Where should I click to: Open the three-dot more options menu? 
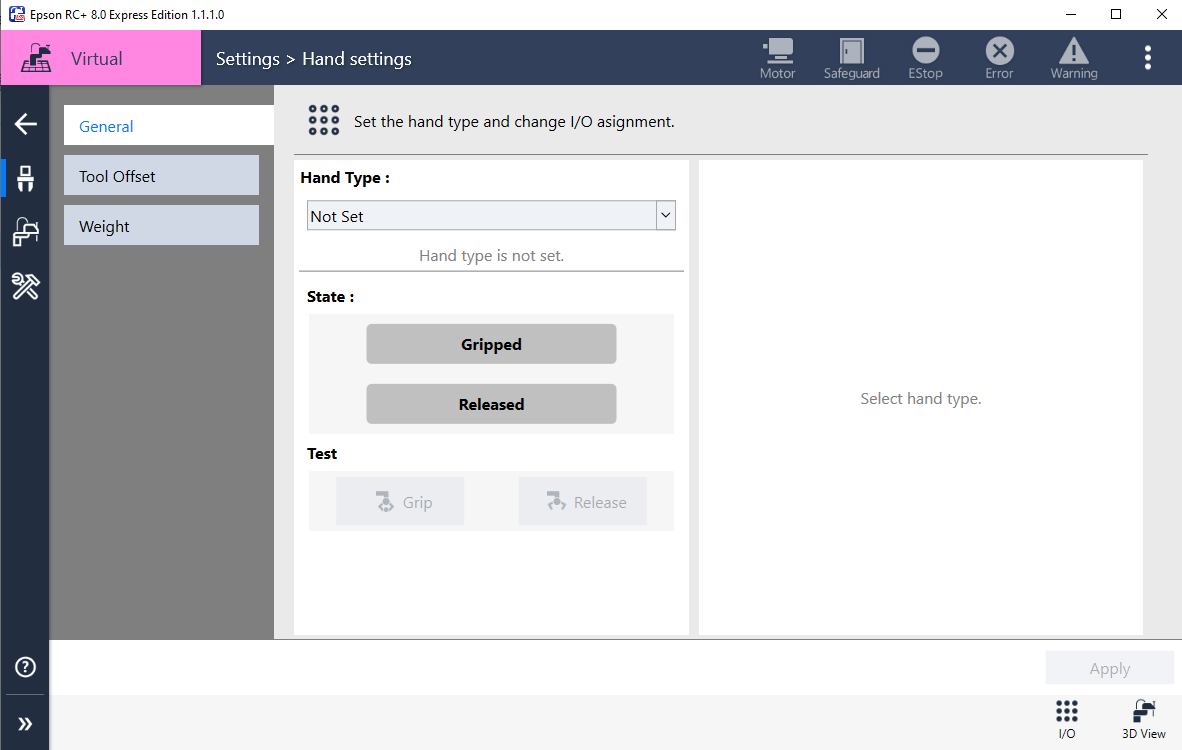click(x=1147, y=58)
